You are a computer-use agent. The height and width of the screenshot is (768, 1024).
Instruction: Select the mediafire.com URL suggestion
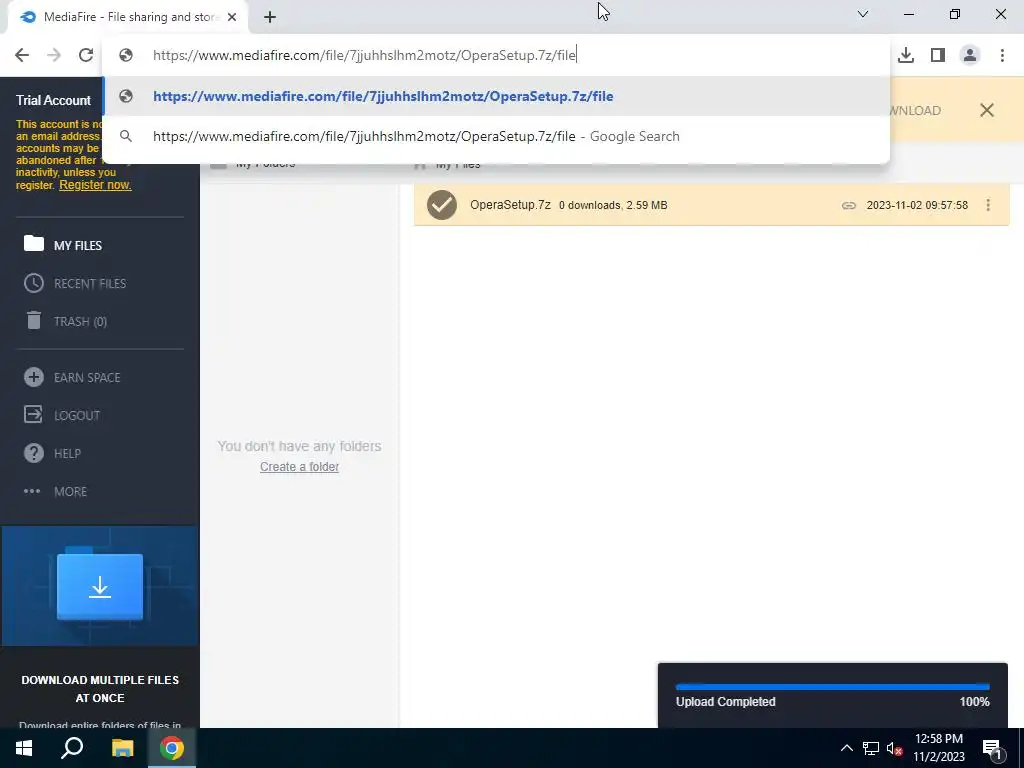496,96
